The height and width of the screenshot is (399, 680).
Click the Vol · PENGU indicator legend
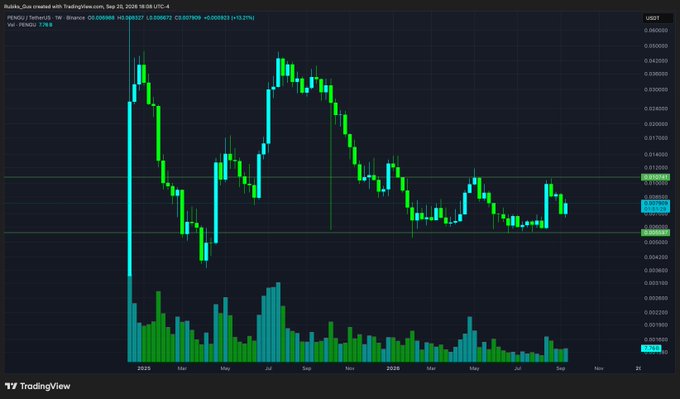point(22,25)
